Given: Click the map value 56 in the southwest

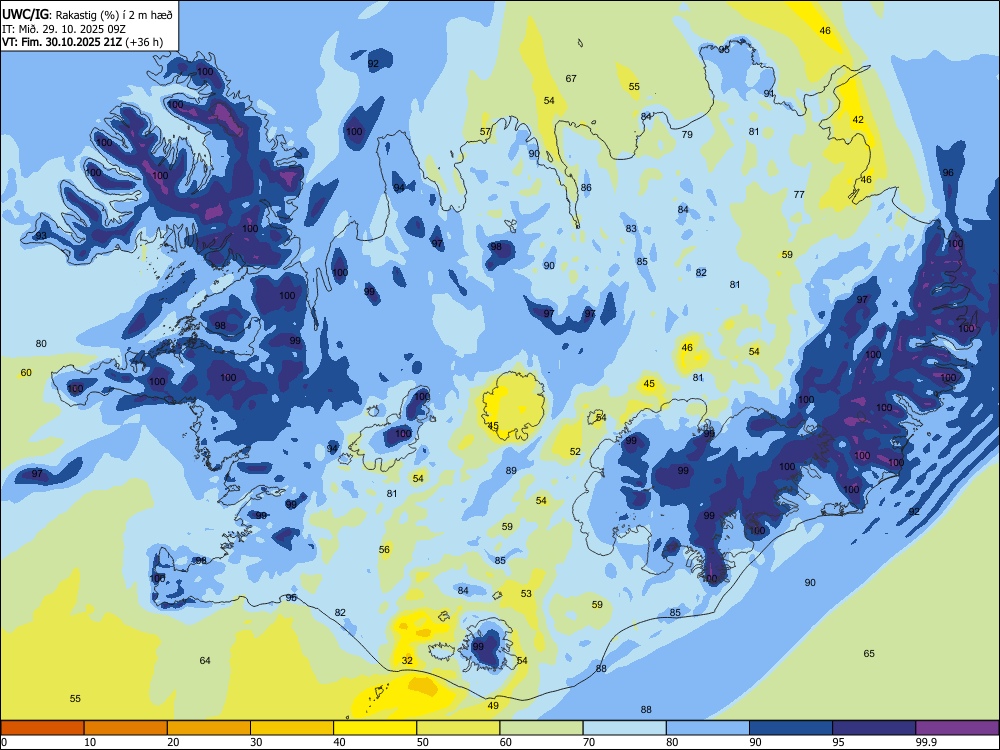Looking at the screenshot, I should 384,550.
